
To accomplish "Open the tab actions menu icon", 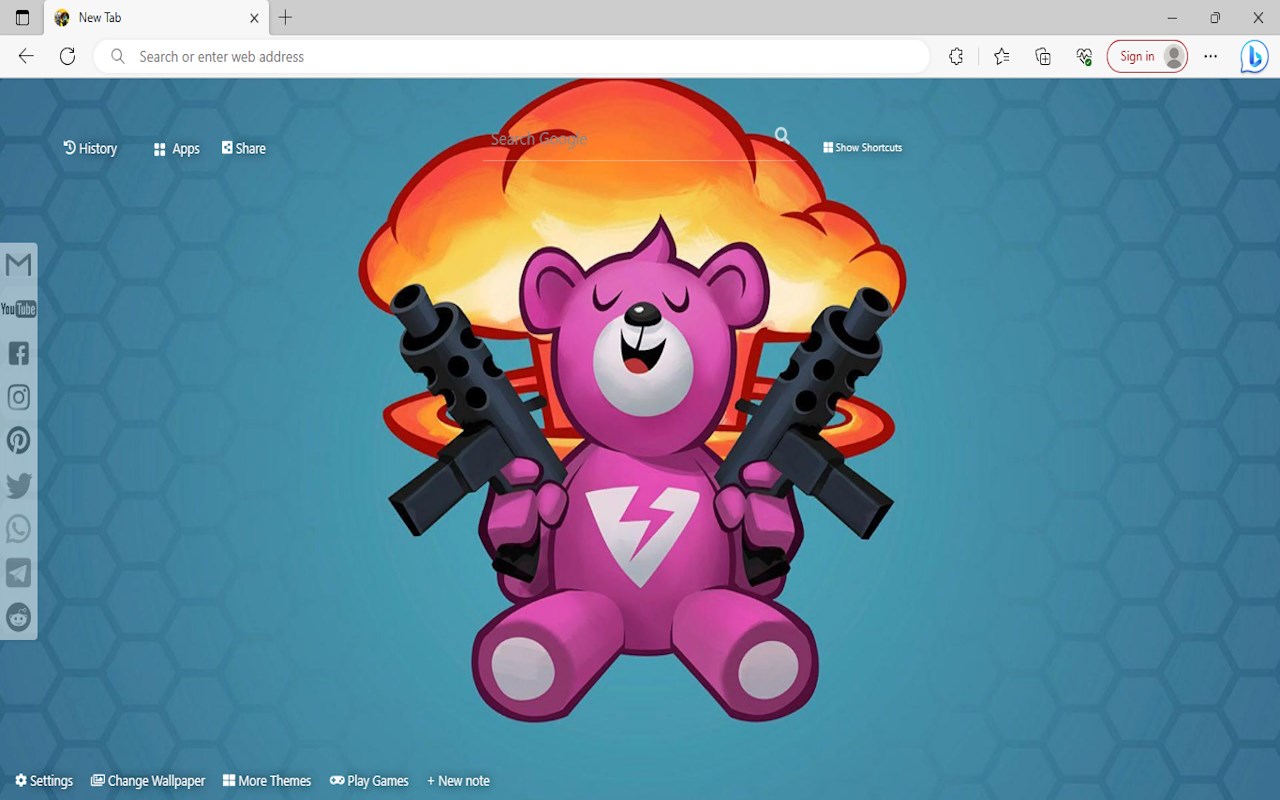I will click(22, 18).
